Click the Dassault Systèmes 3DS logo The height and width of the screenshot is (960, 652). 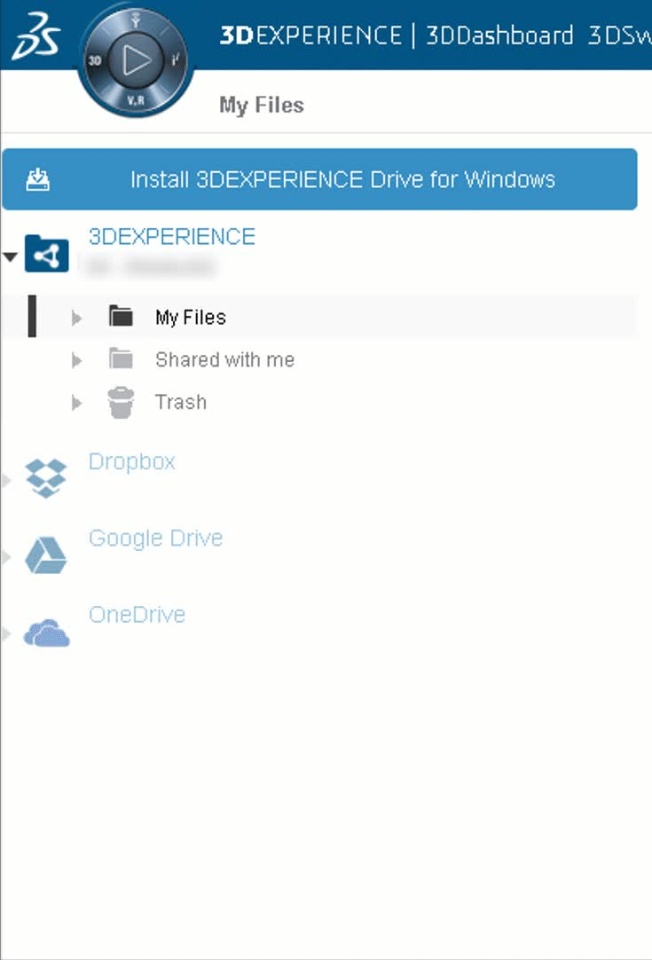pos(36,37)
